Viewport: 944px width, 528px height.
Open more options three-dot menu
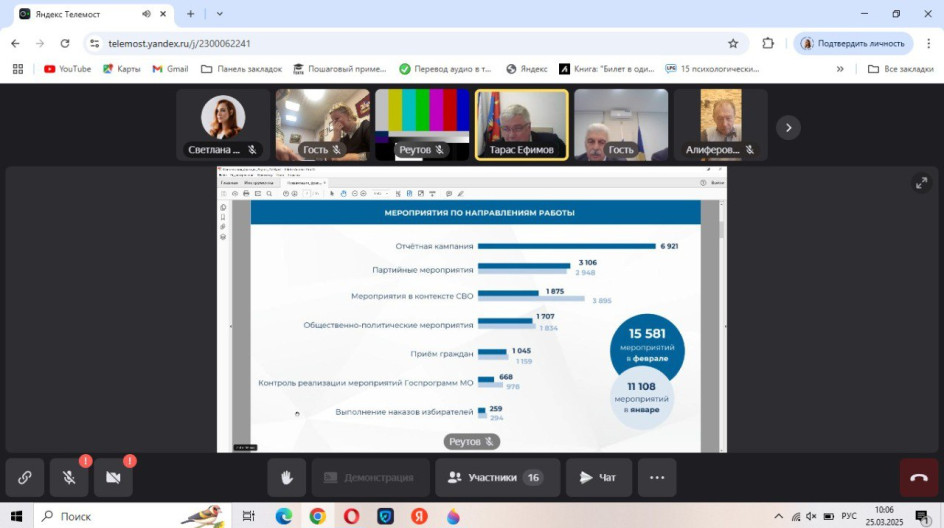[657, 478]
